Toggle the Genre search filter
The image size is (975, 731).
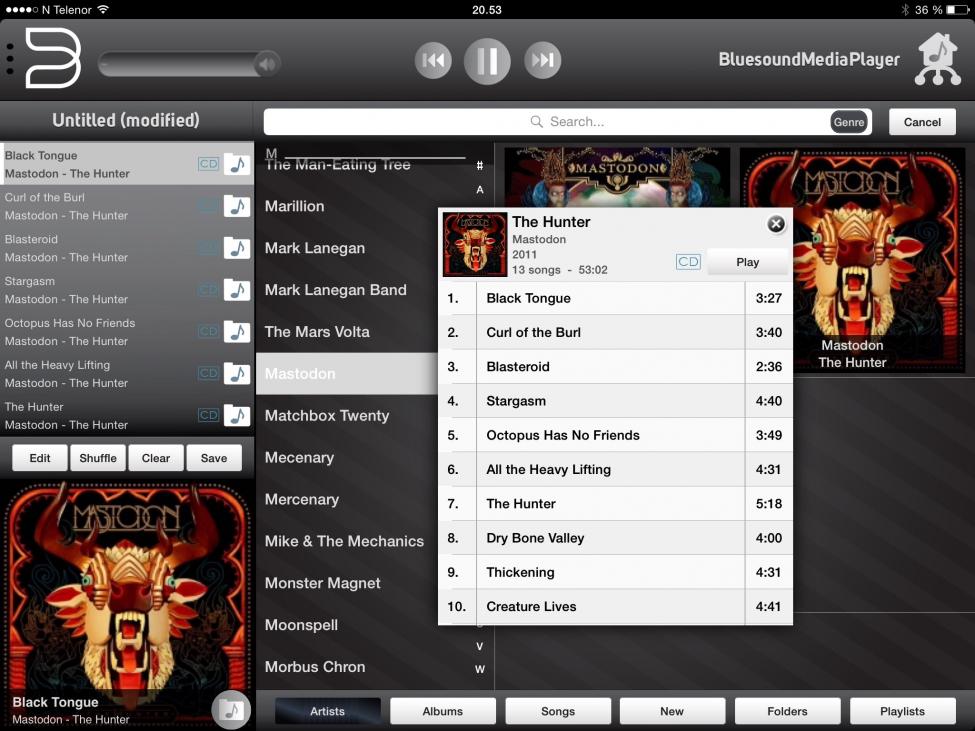[848, 122]
